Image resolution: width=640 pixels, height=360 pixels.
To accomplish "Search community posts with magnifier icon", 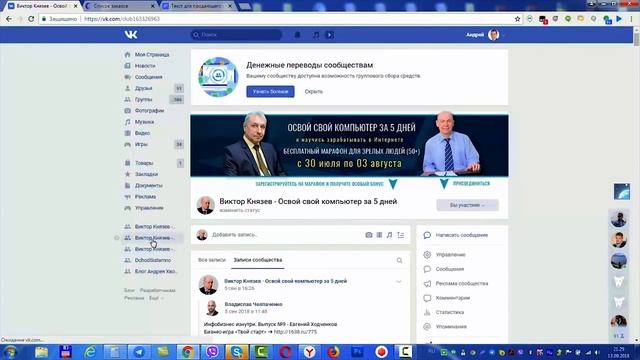I will point(399,260).
